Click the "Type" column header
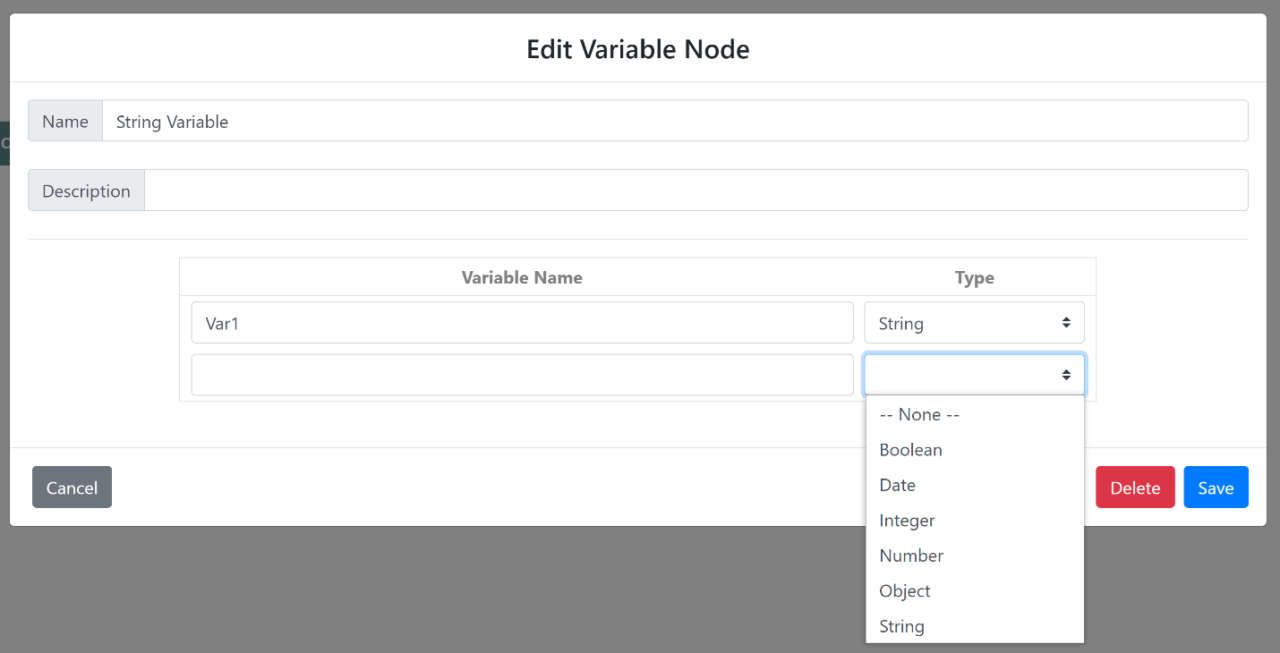Screen dimensions: 1280x653 [974, 277]
